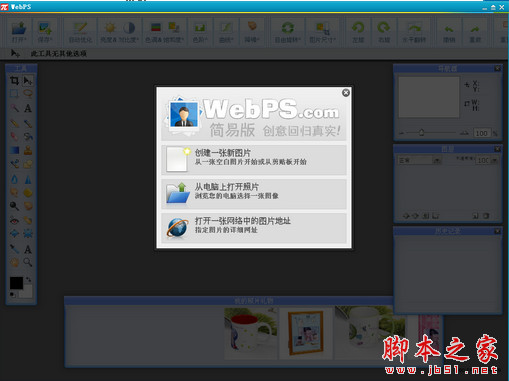Open the red-and-white mug thumbnail
This screenshot has width=509, height=381.
tap(251, 333)
